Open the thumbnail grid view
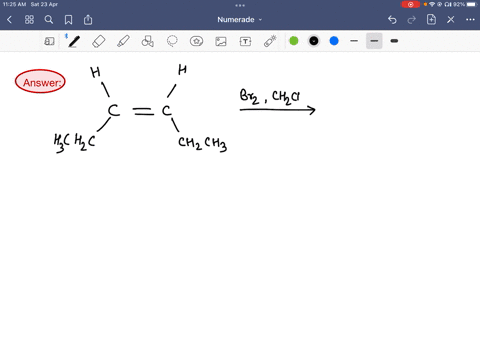The width and height of the screenshot is (480, 360). (x=29, y=20)
